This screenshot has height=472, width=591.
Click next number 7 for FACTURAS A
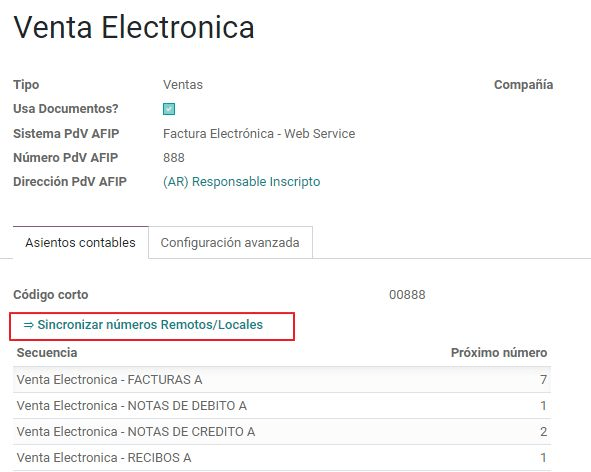[x=543, y=380]
